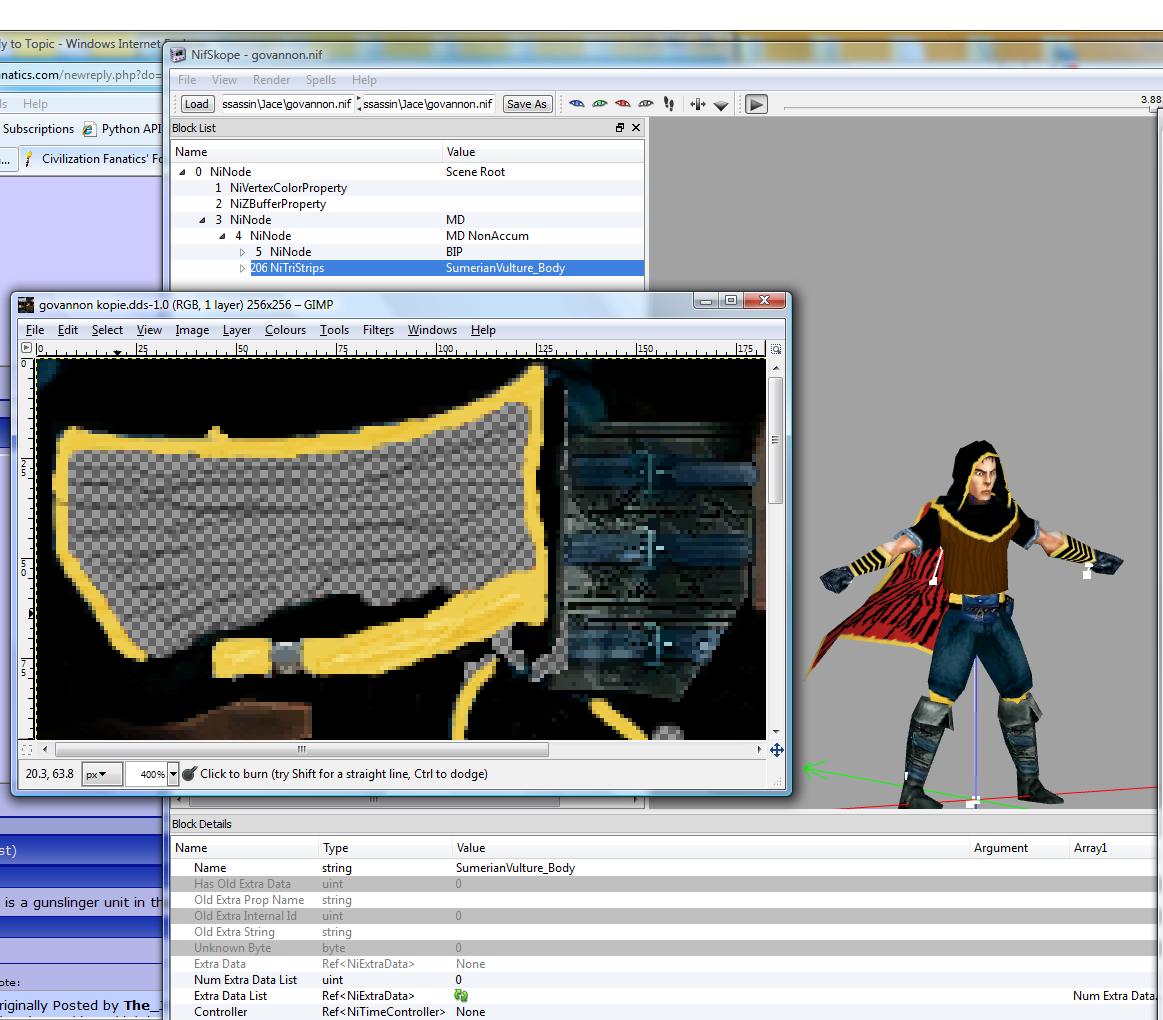Open the GIMP Filters menu
The width and height of the screenshot is (1163, 1020).
[378, 330]
